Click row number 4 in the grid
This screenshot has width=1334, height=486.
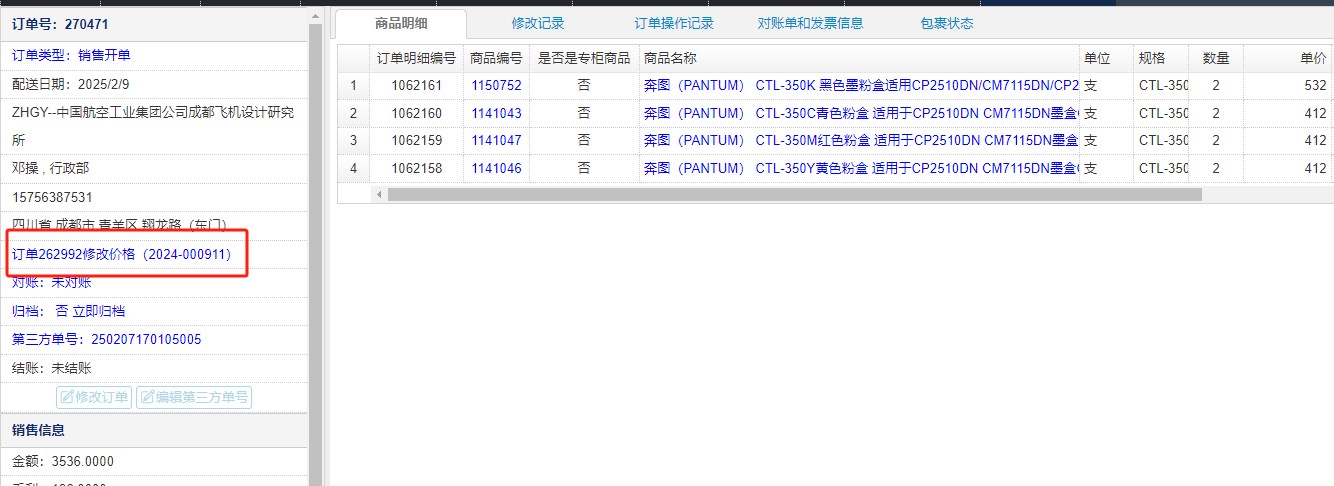click(x=353, y=169)
